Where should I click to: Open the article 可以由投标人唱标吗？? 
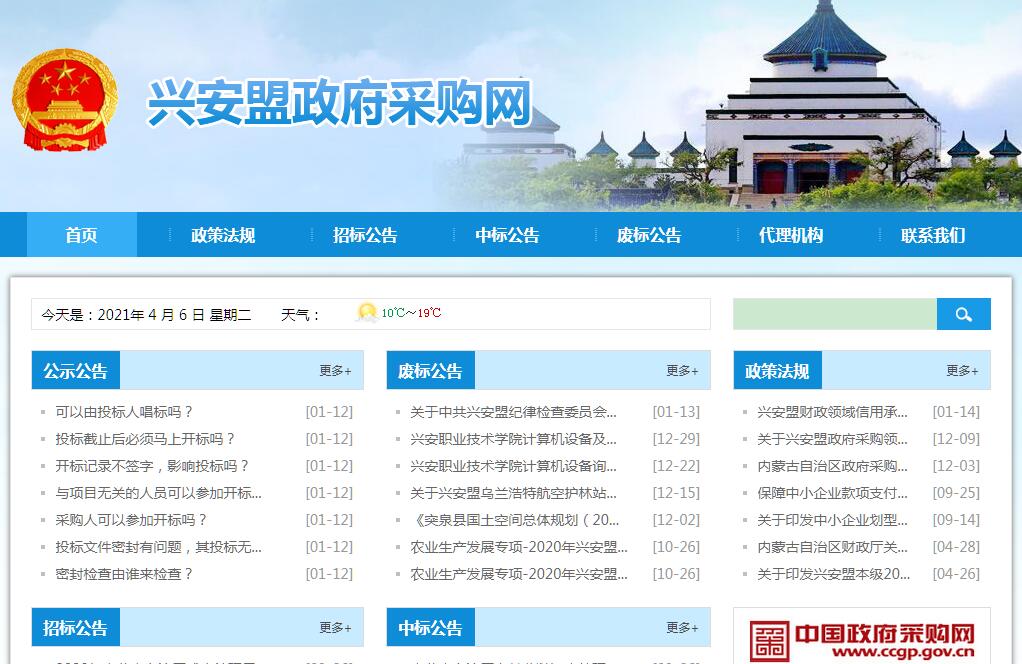pos(124,412)
